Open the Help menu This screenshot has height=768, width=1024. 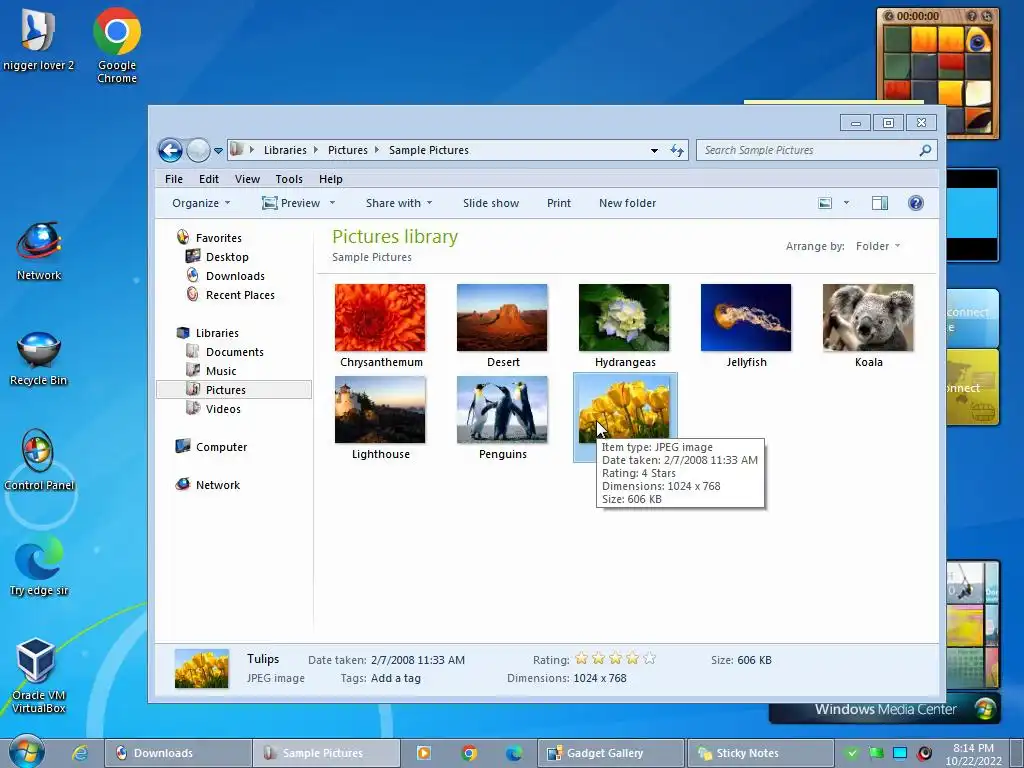(330, 179)
